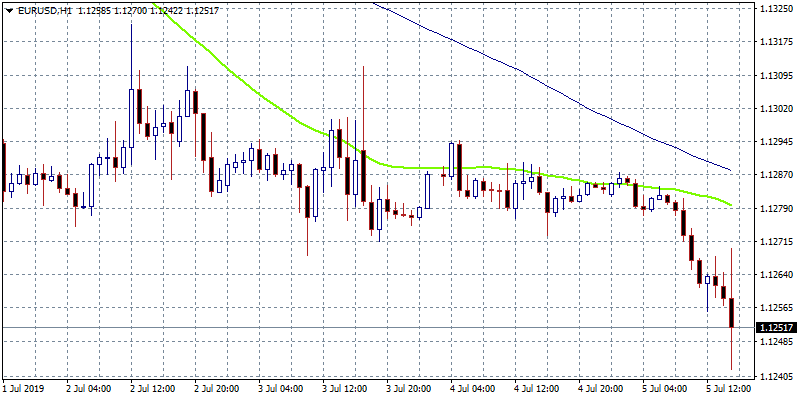
Task: Click the last candle on the chart
Action: click(732, 312)
